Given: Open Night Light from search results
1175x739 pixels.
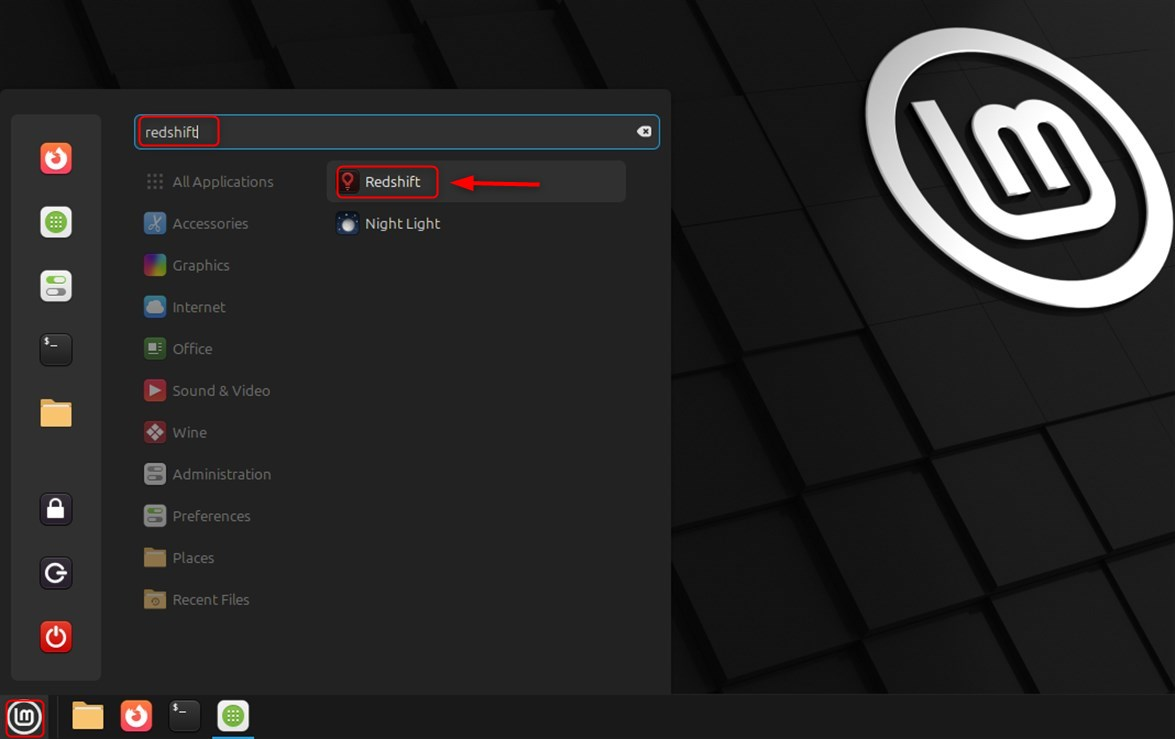Looking at the screenshot, I should (401, 224).
